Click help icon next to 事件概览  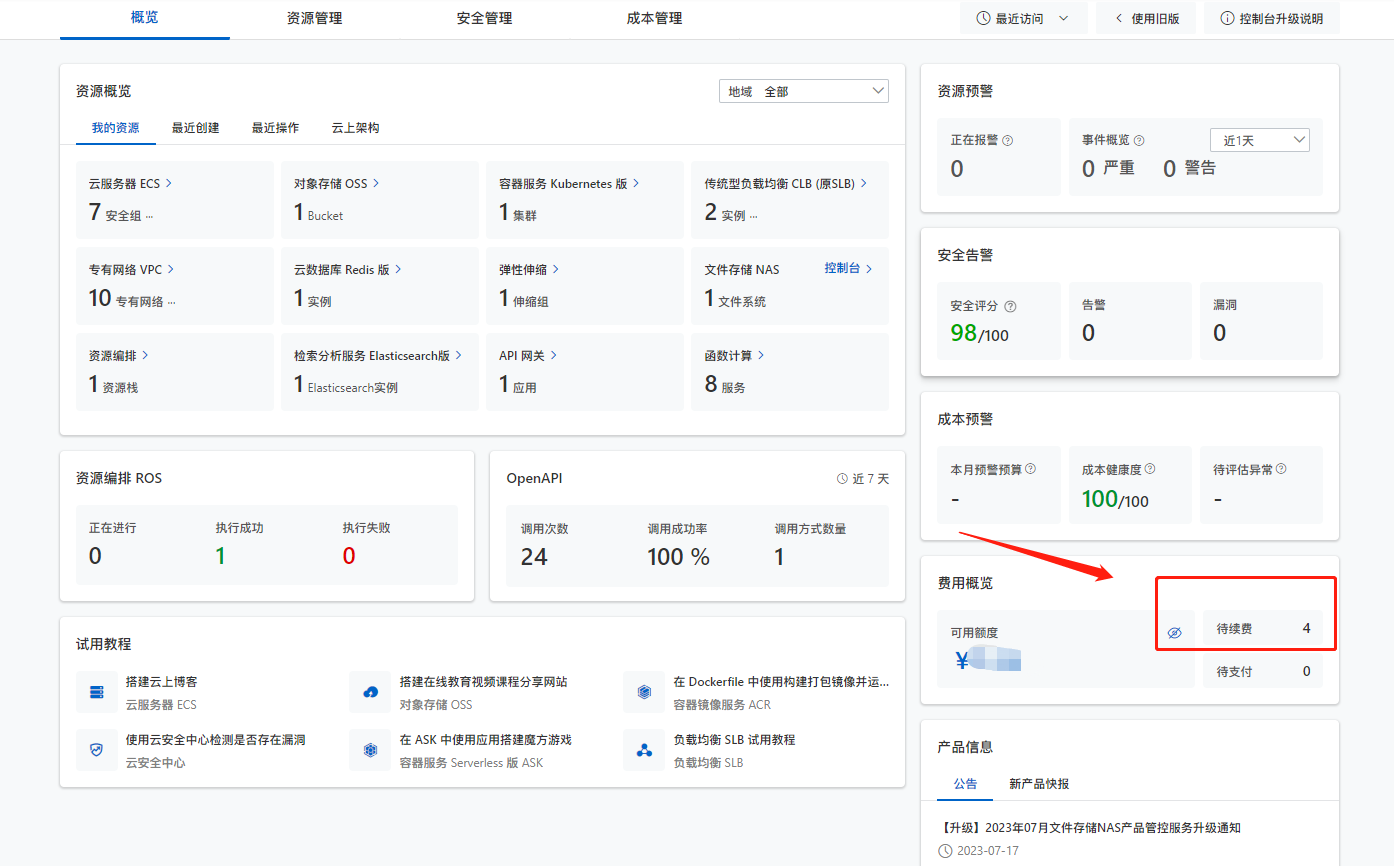click(x=1139, y=141)
